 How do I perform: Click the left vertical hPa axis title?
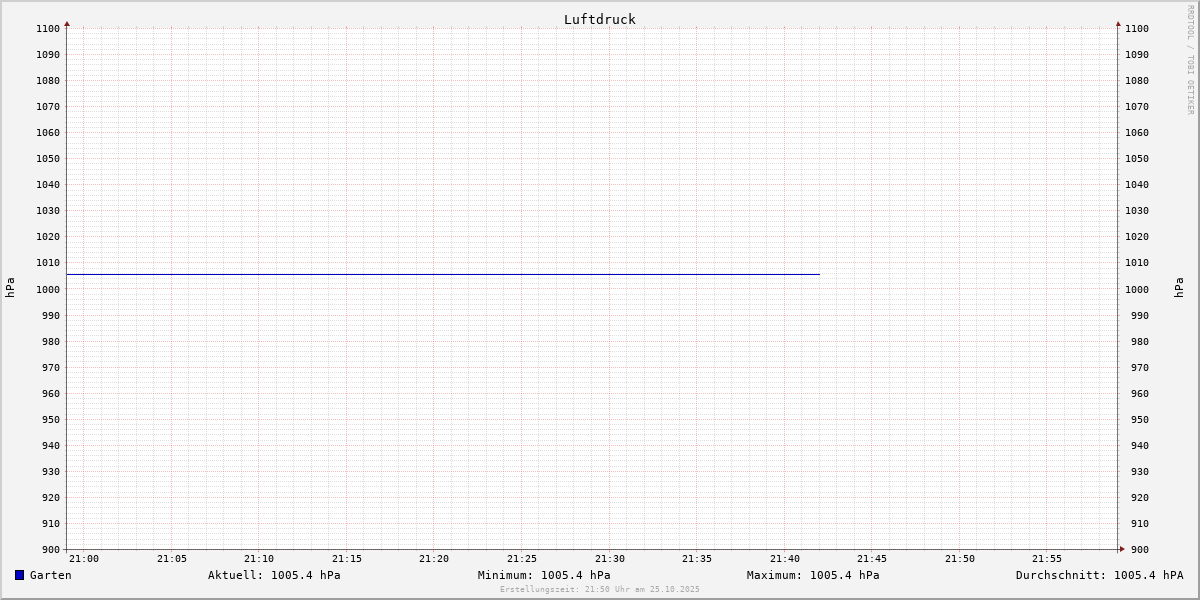(10, 288)
